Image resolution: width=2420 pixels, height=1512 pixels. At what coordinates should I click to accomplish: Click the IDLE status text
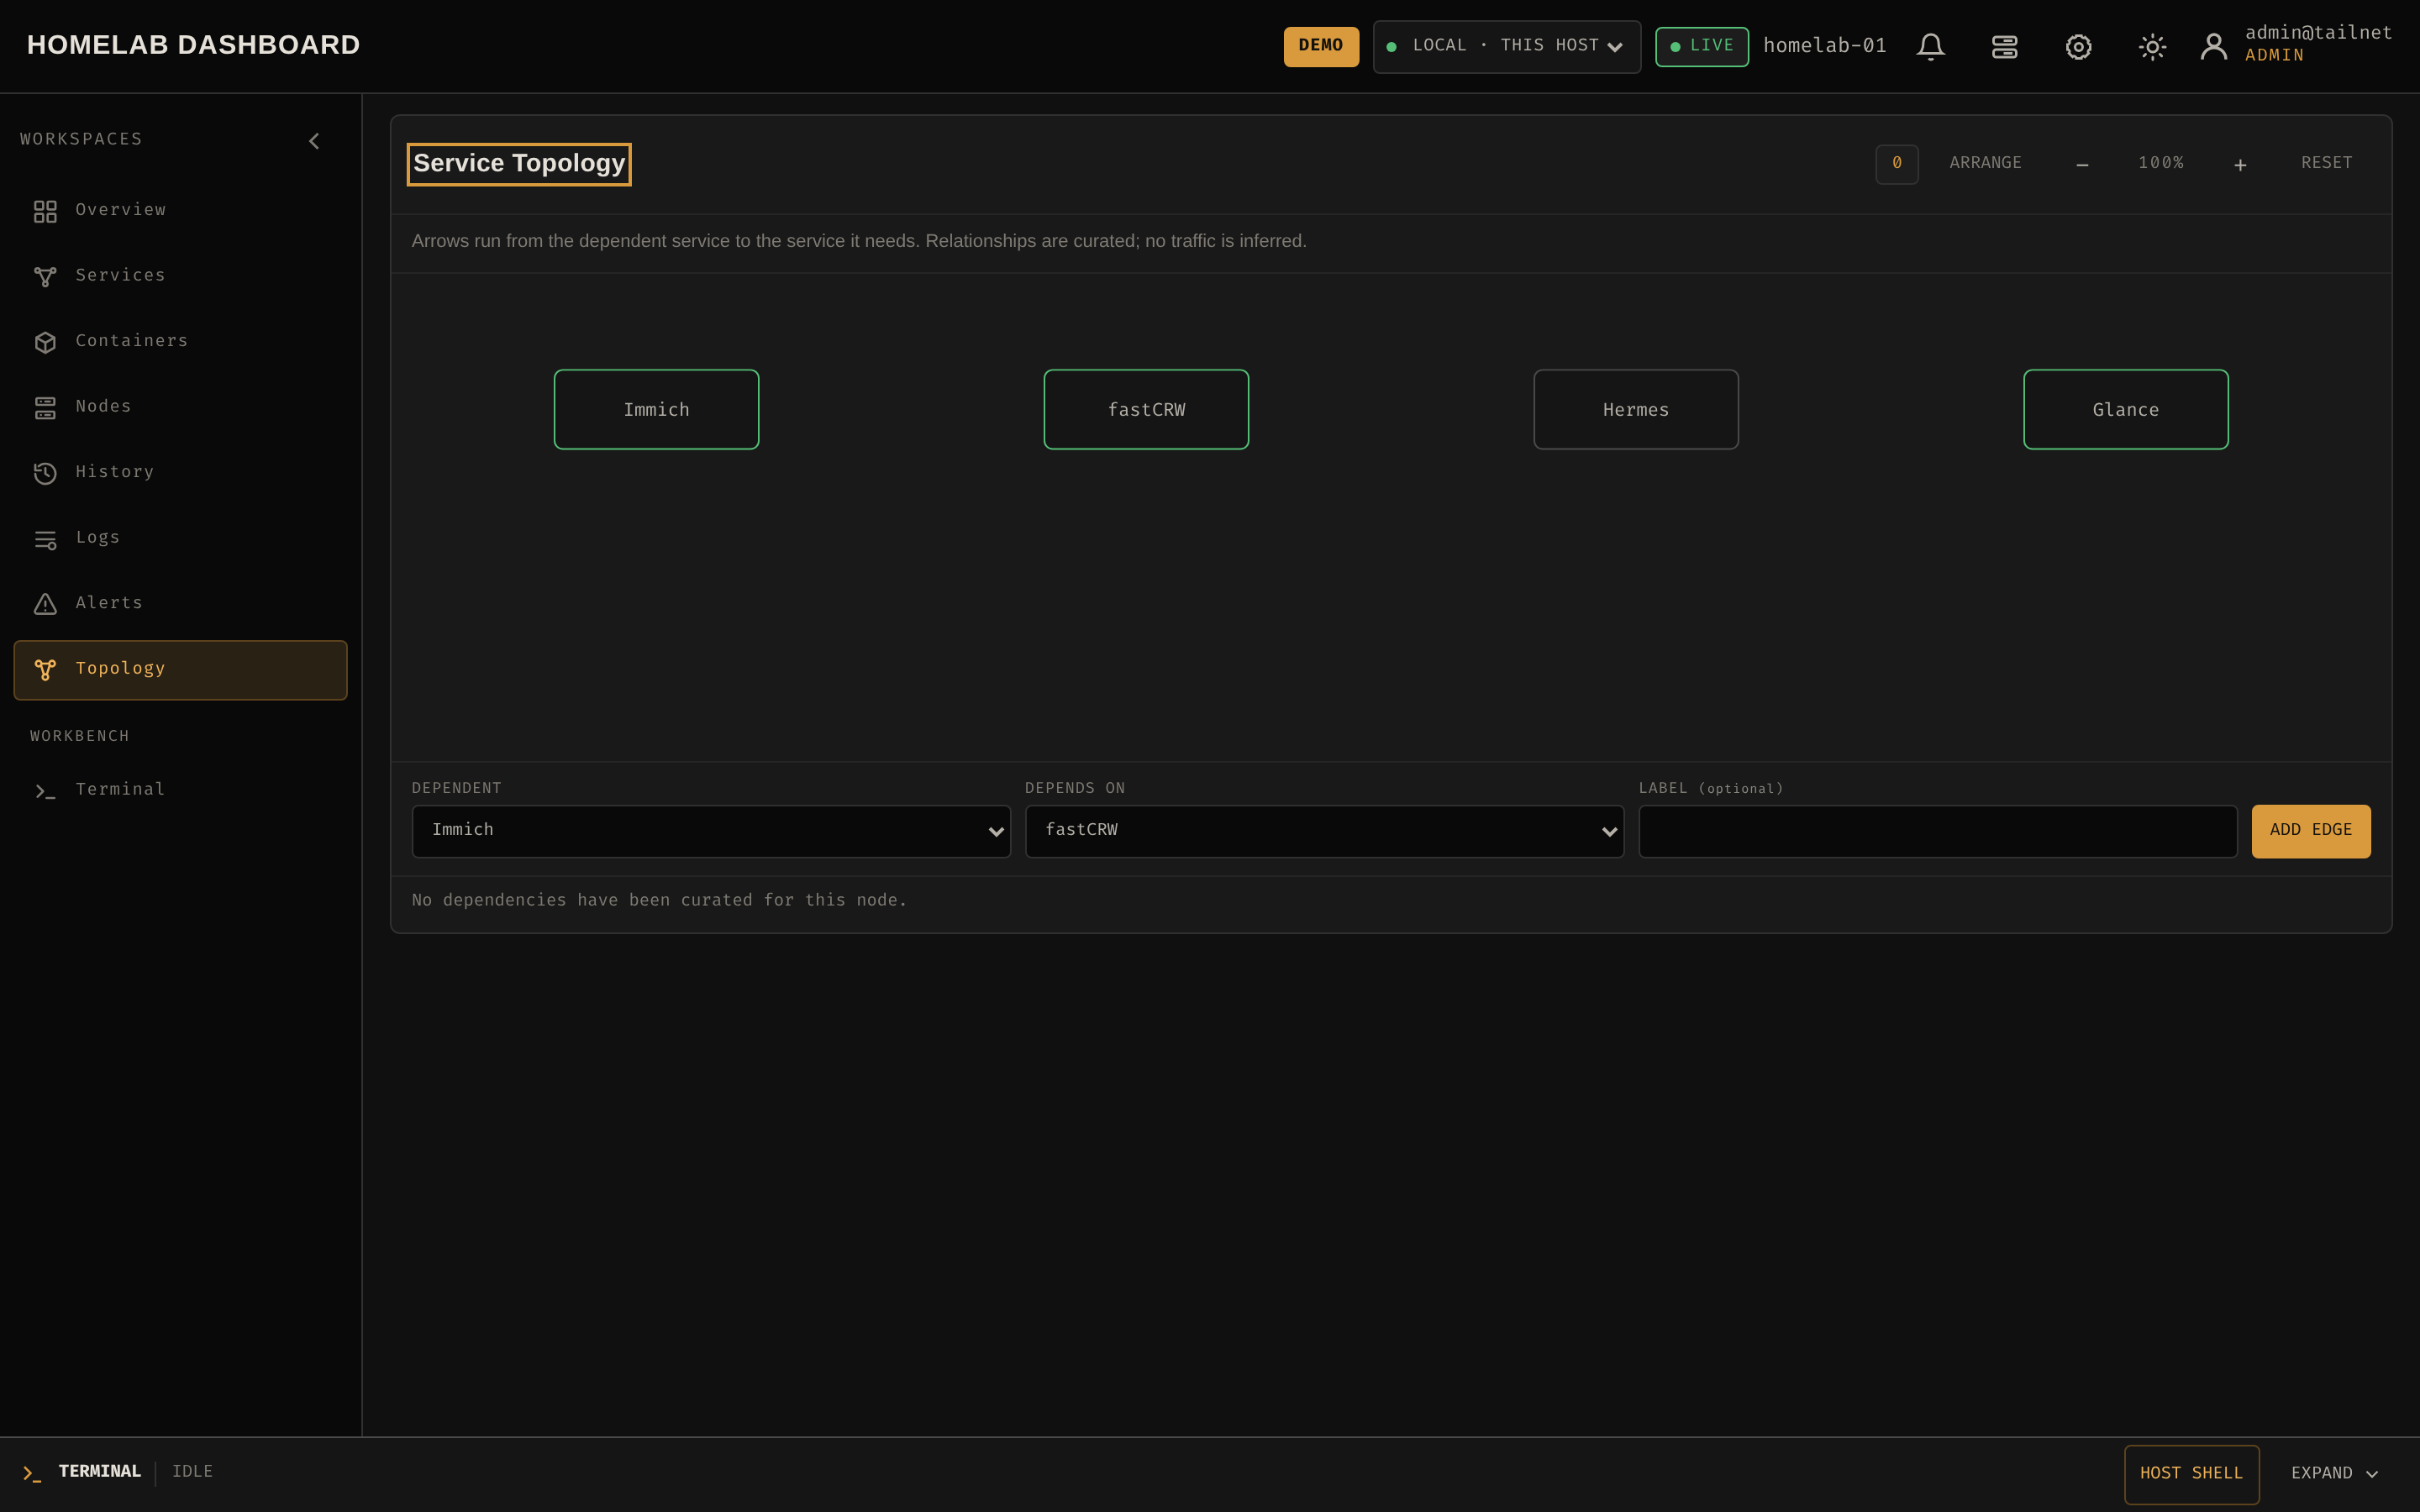192,1472
